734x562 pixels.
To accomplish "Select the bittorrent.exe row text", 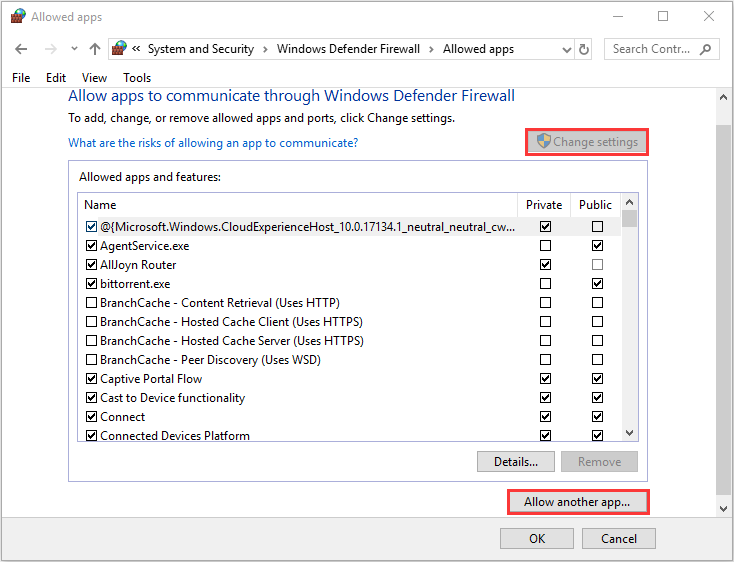I will point(135,284).
